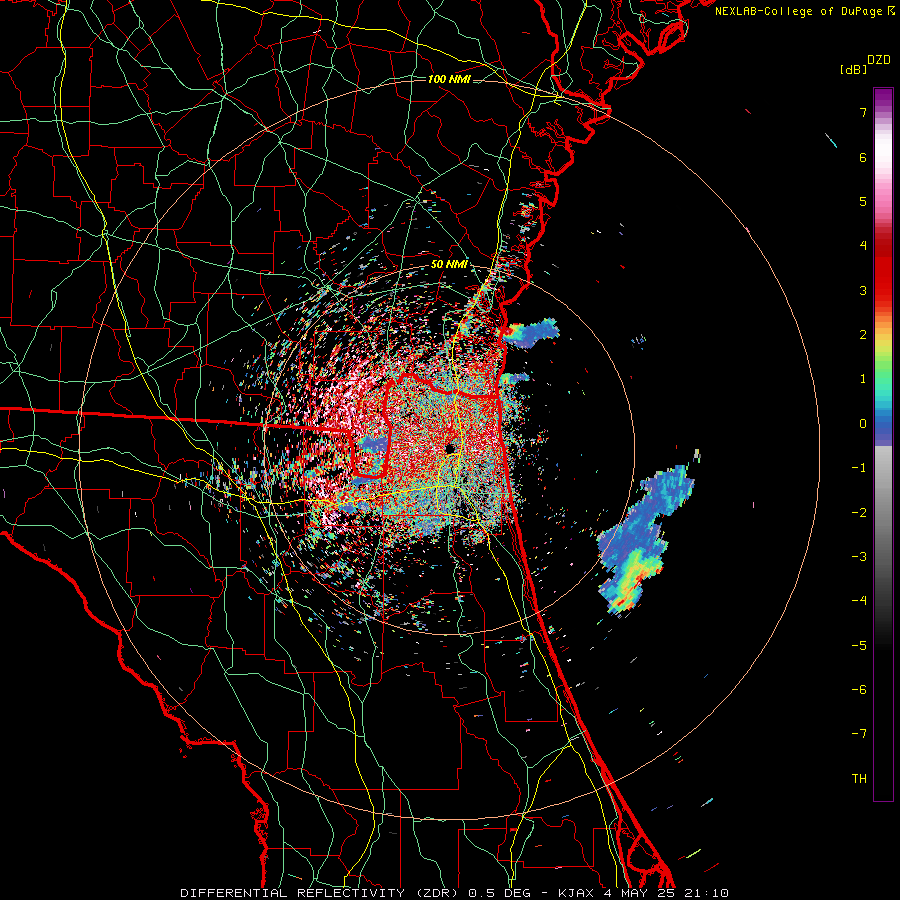Click the "-7" value on the color scale

pyautogui.click(x=859, y=734)
